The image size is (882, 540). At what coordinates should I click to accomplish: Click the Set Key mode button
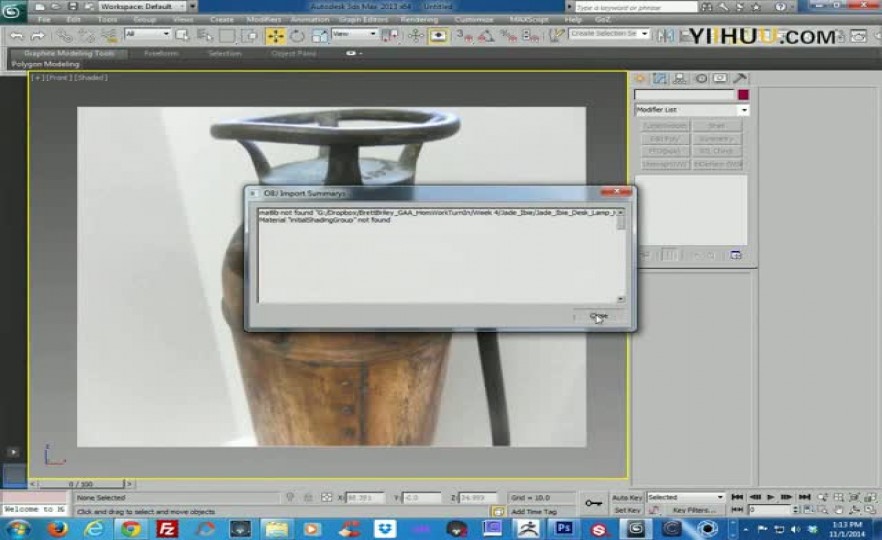(x=627, y=510)
